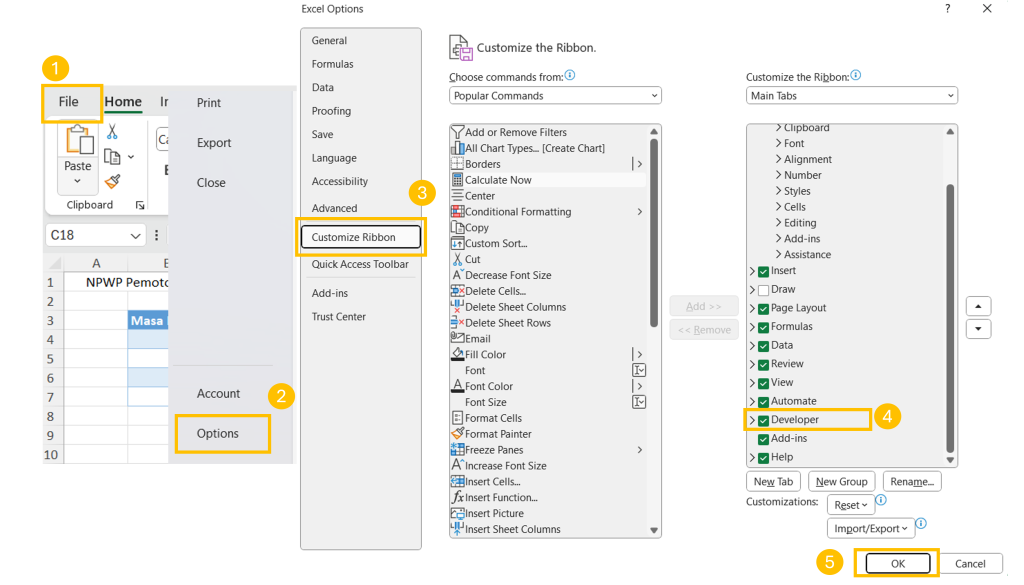Image resolution: width=1024 pixels, height=585 pixels.
Task: Uncheck the Automate tab checkbox
Action: [764, 401]
